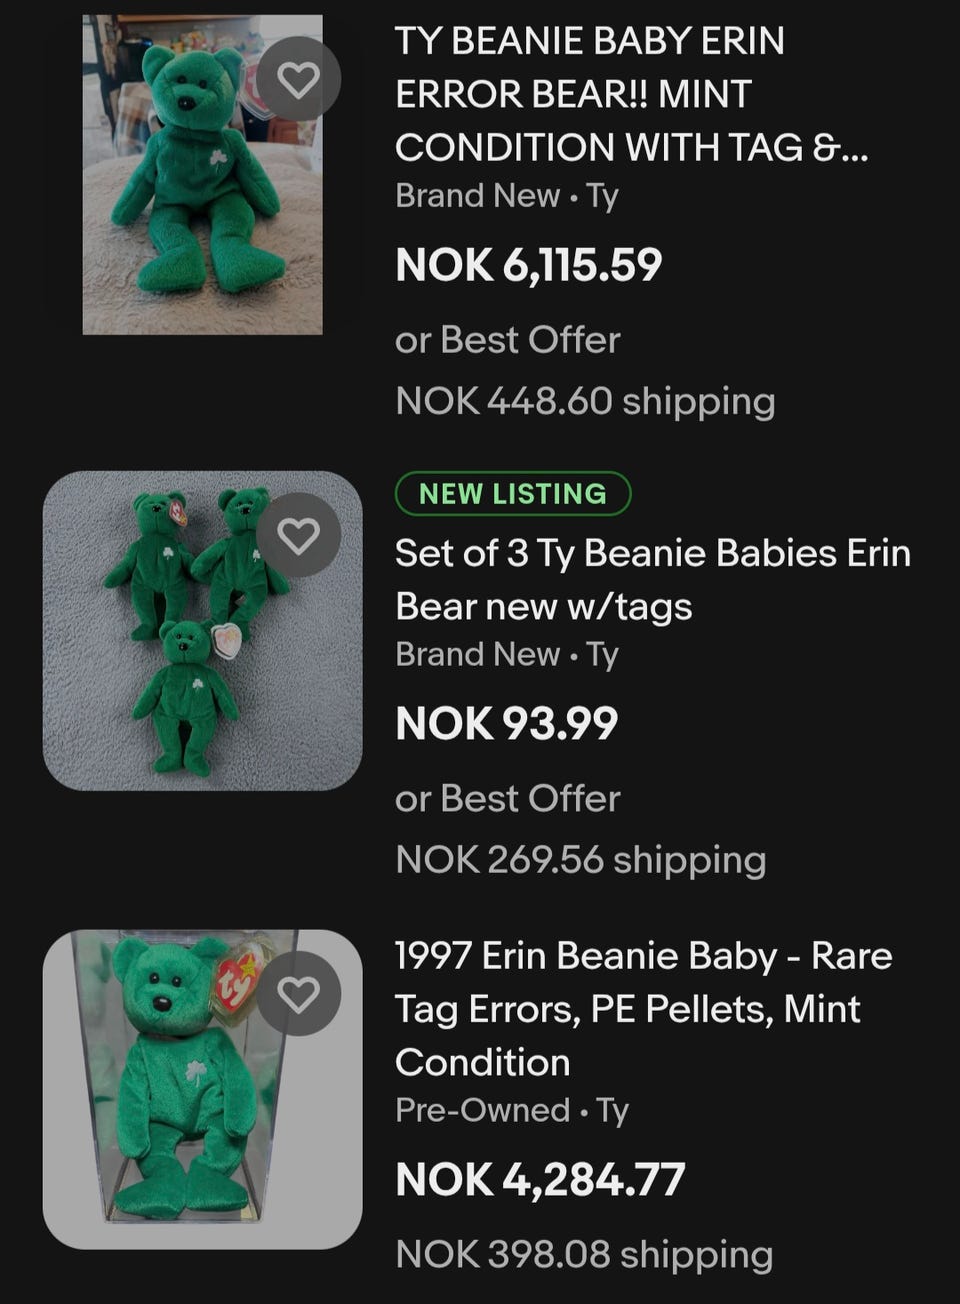960x1304 pixels.
Task: Select the NOK 6,115.59 price
Action: pyautogui.click(x=529, y=265)
